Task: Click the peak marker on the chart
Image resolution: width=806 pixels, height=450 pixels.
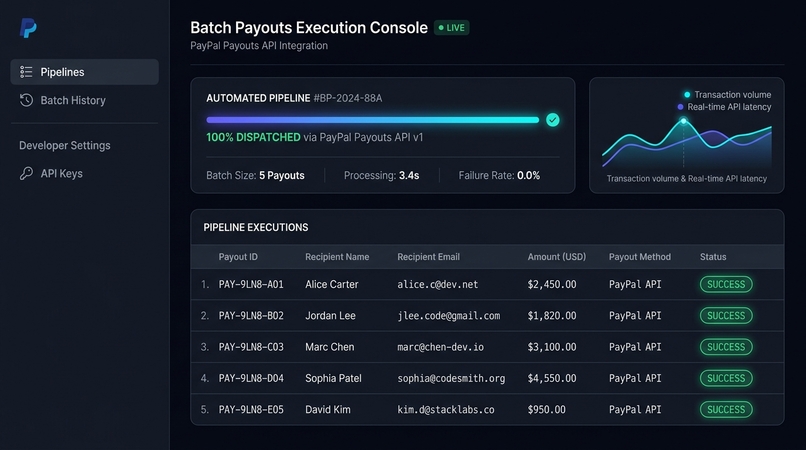Action: click(684, 121)
